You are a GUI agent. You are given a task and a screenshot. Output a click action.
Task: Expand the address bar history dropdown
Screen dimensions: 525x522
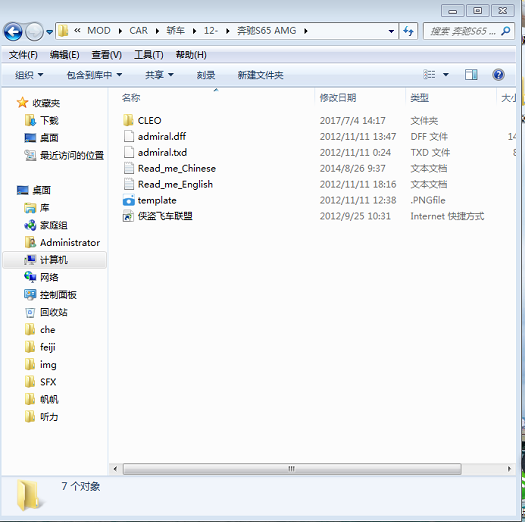pyautogui.click(x=391, y=31)
